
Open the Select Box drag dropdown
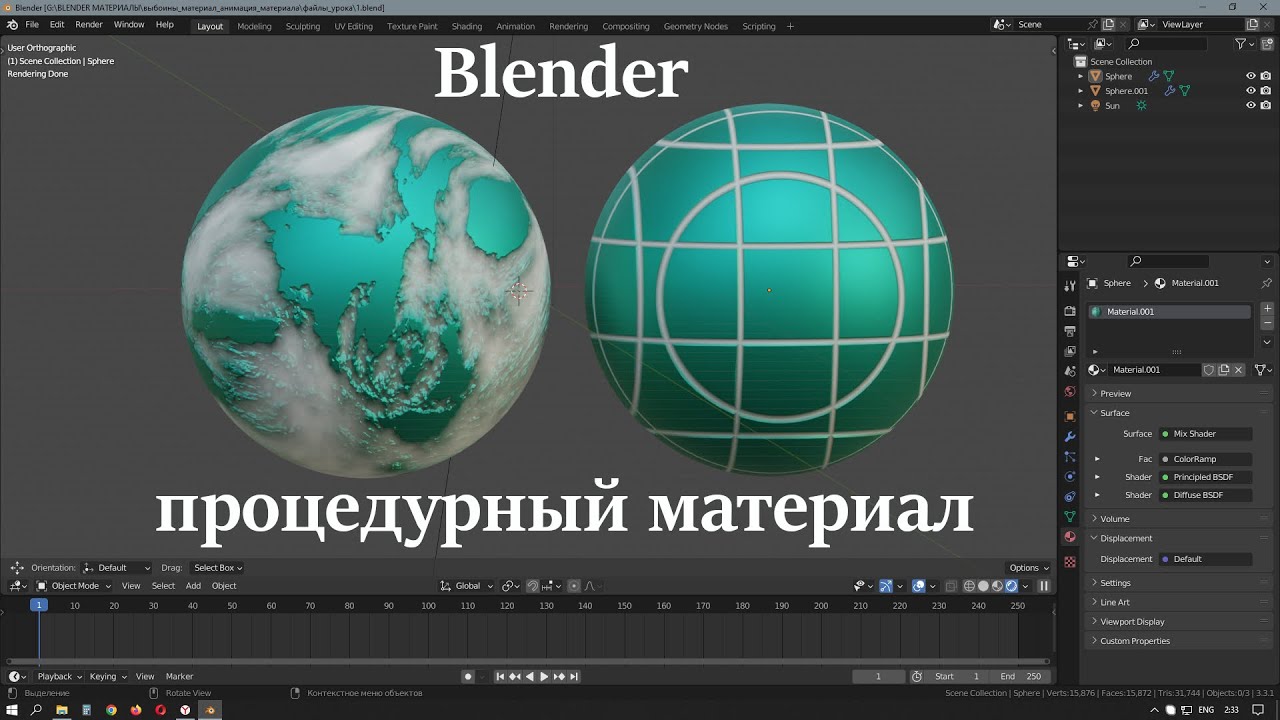pyautogui.click(x=217, y=568)
